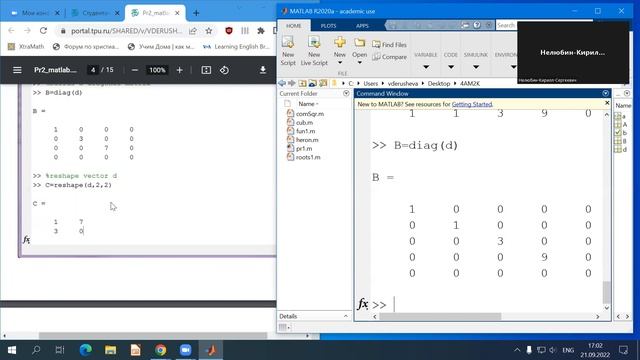Screen dimensions: 640x360
Task: Click the PDF page number field
Action: tap(93, 70)
